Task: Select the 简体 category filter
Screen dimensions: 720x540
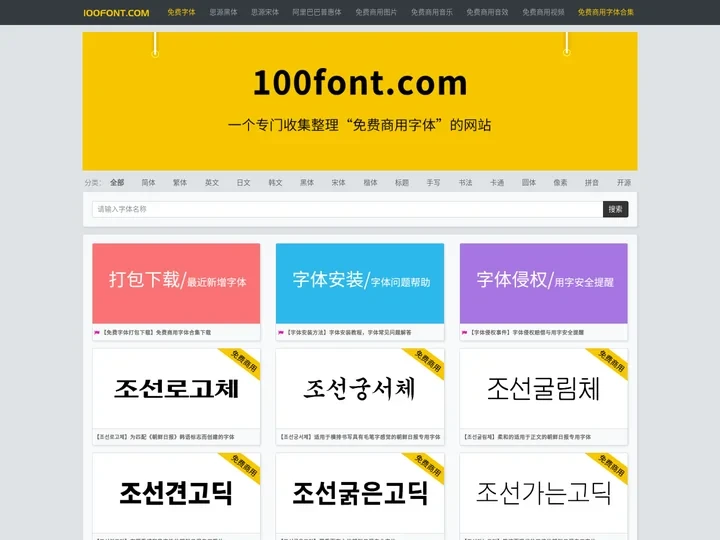Action: pyautogui.click(x=148, y=182)
